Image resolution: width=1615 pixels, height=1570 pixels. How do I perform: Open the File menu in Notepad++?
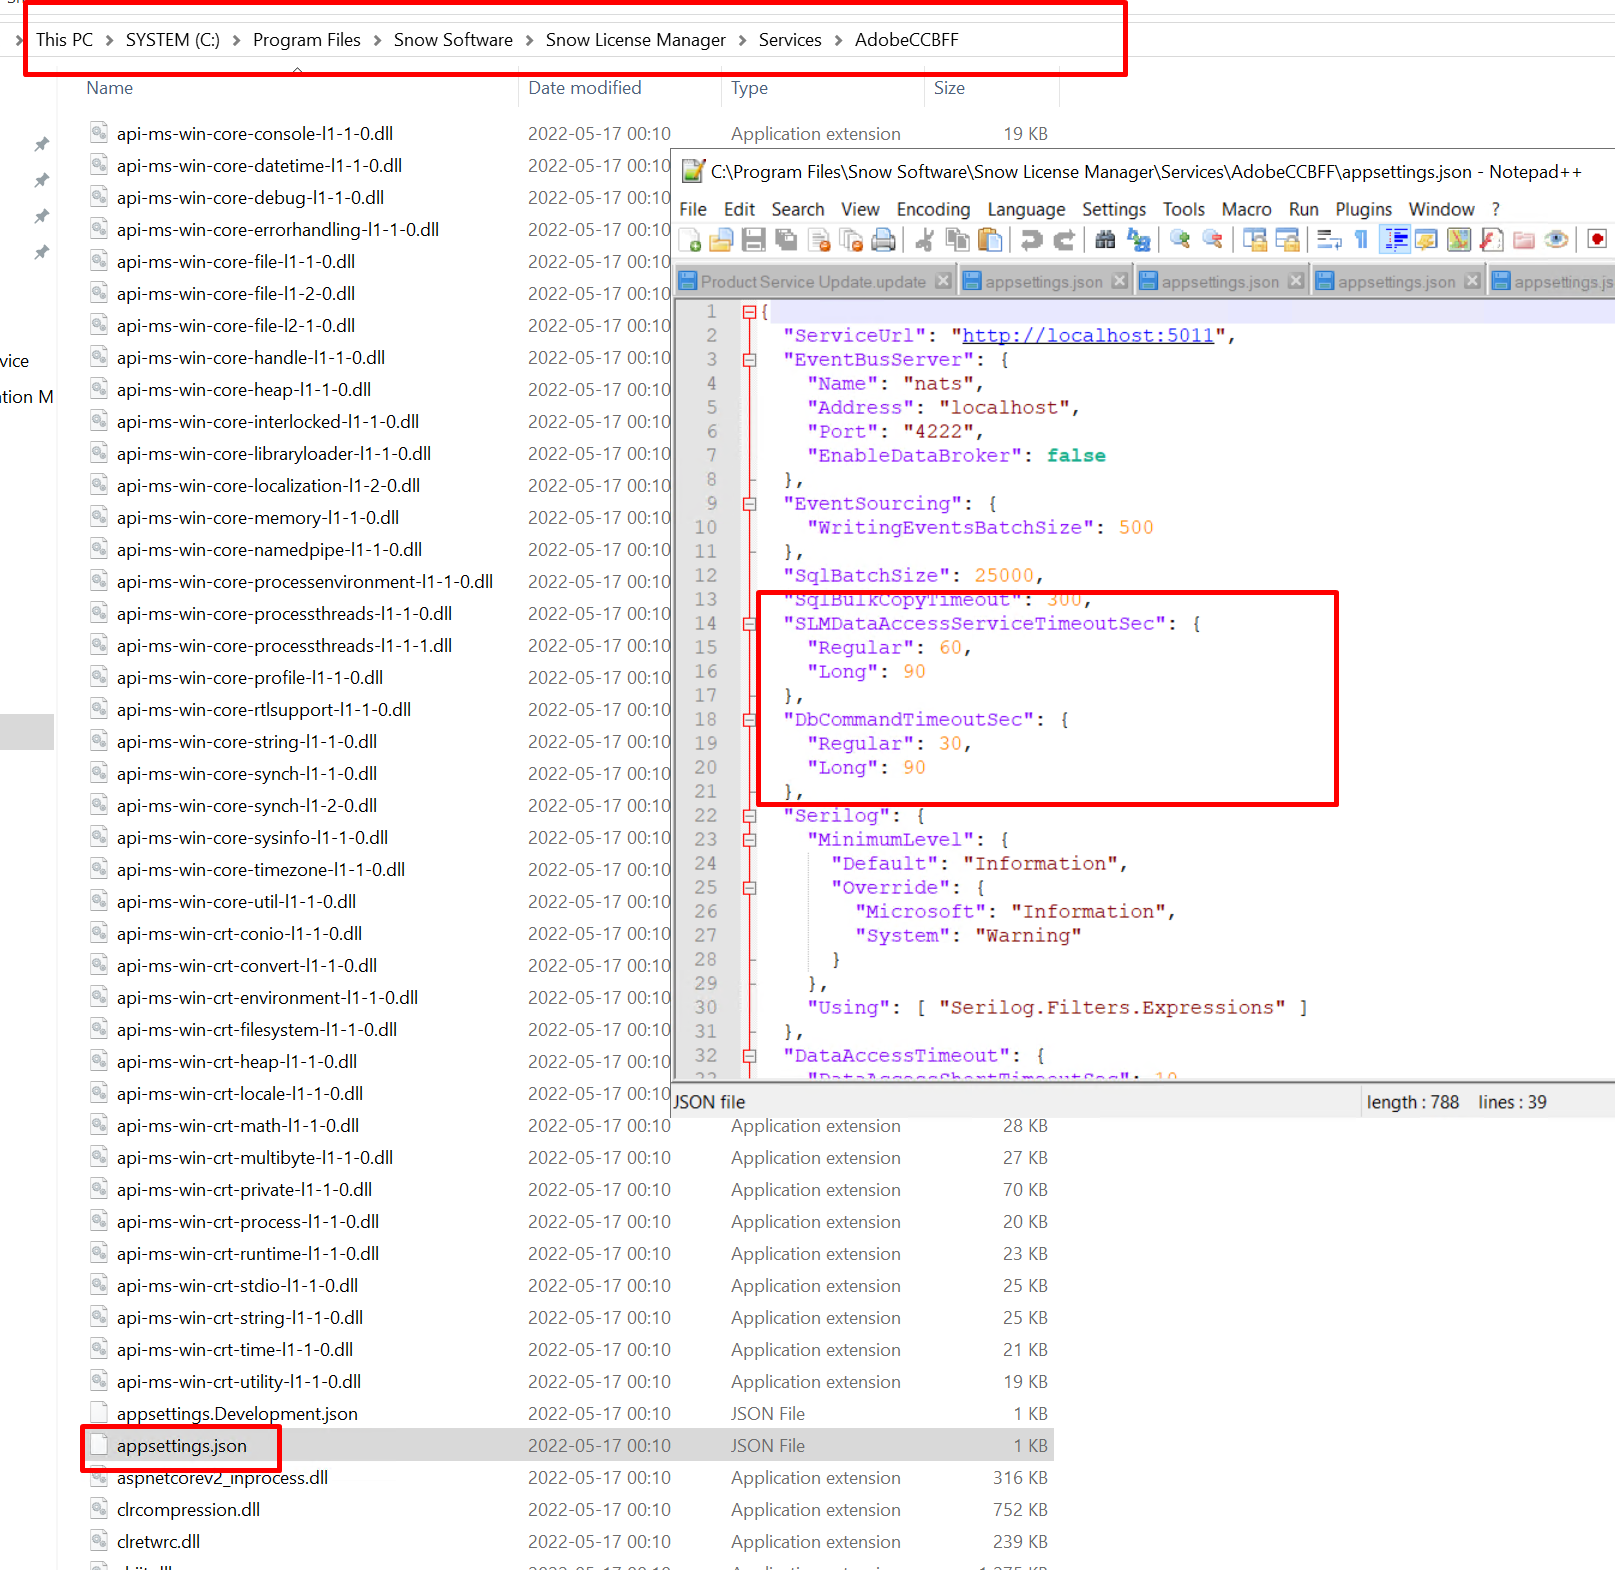coord(693,209)
